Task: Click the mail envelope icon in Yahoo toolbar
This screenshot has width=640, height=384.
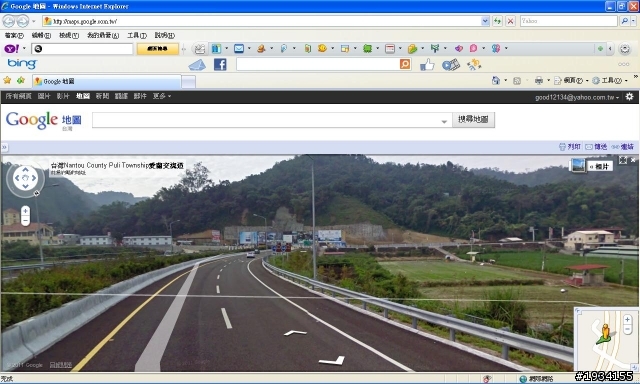Action: (239, 49)
